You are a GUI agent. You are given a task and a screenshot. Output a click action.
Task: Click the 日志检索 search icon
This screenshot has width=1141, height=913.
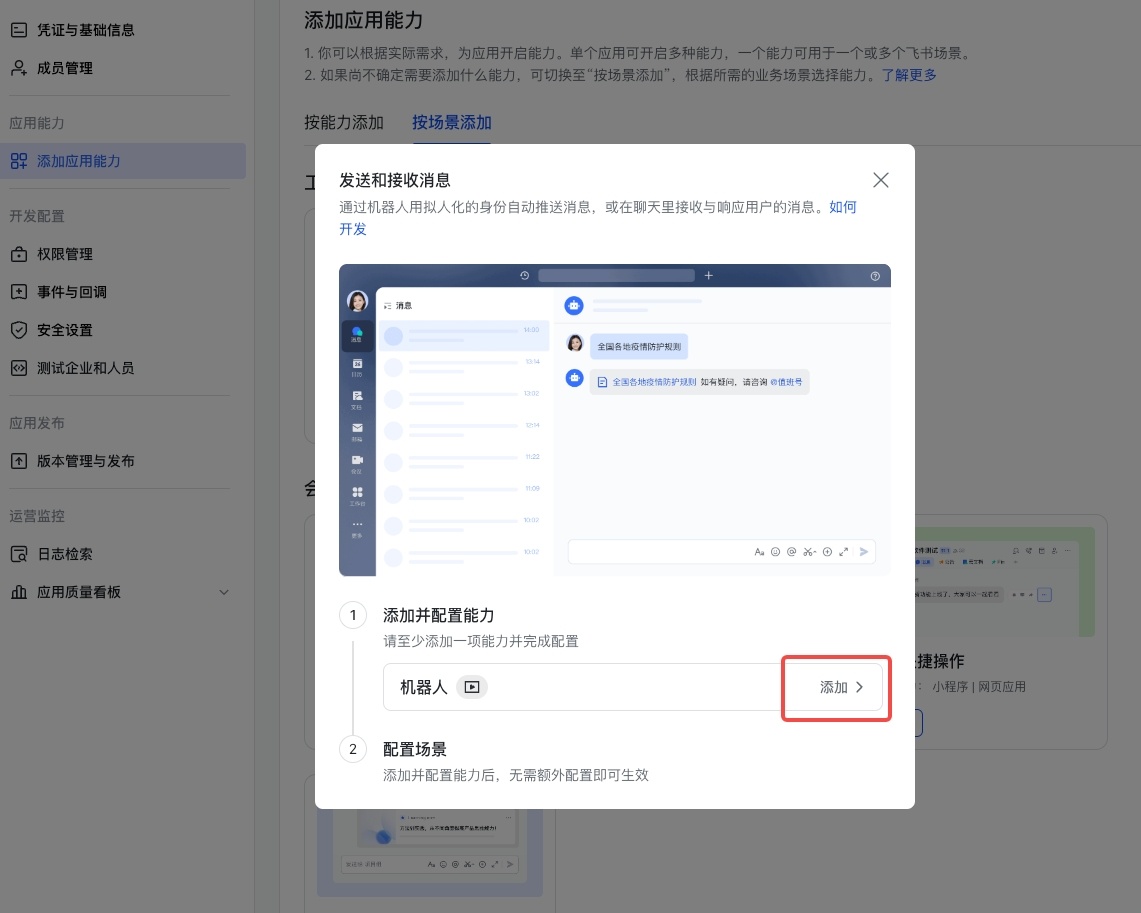tap(19, 554)
